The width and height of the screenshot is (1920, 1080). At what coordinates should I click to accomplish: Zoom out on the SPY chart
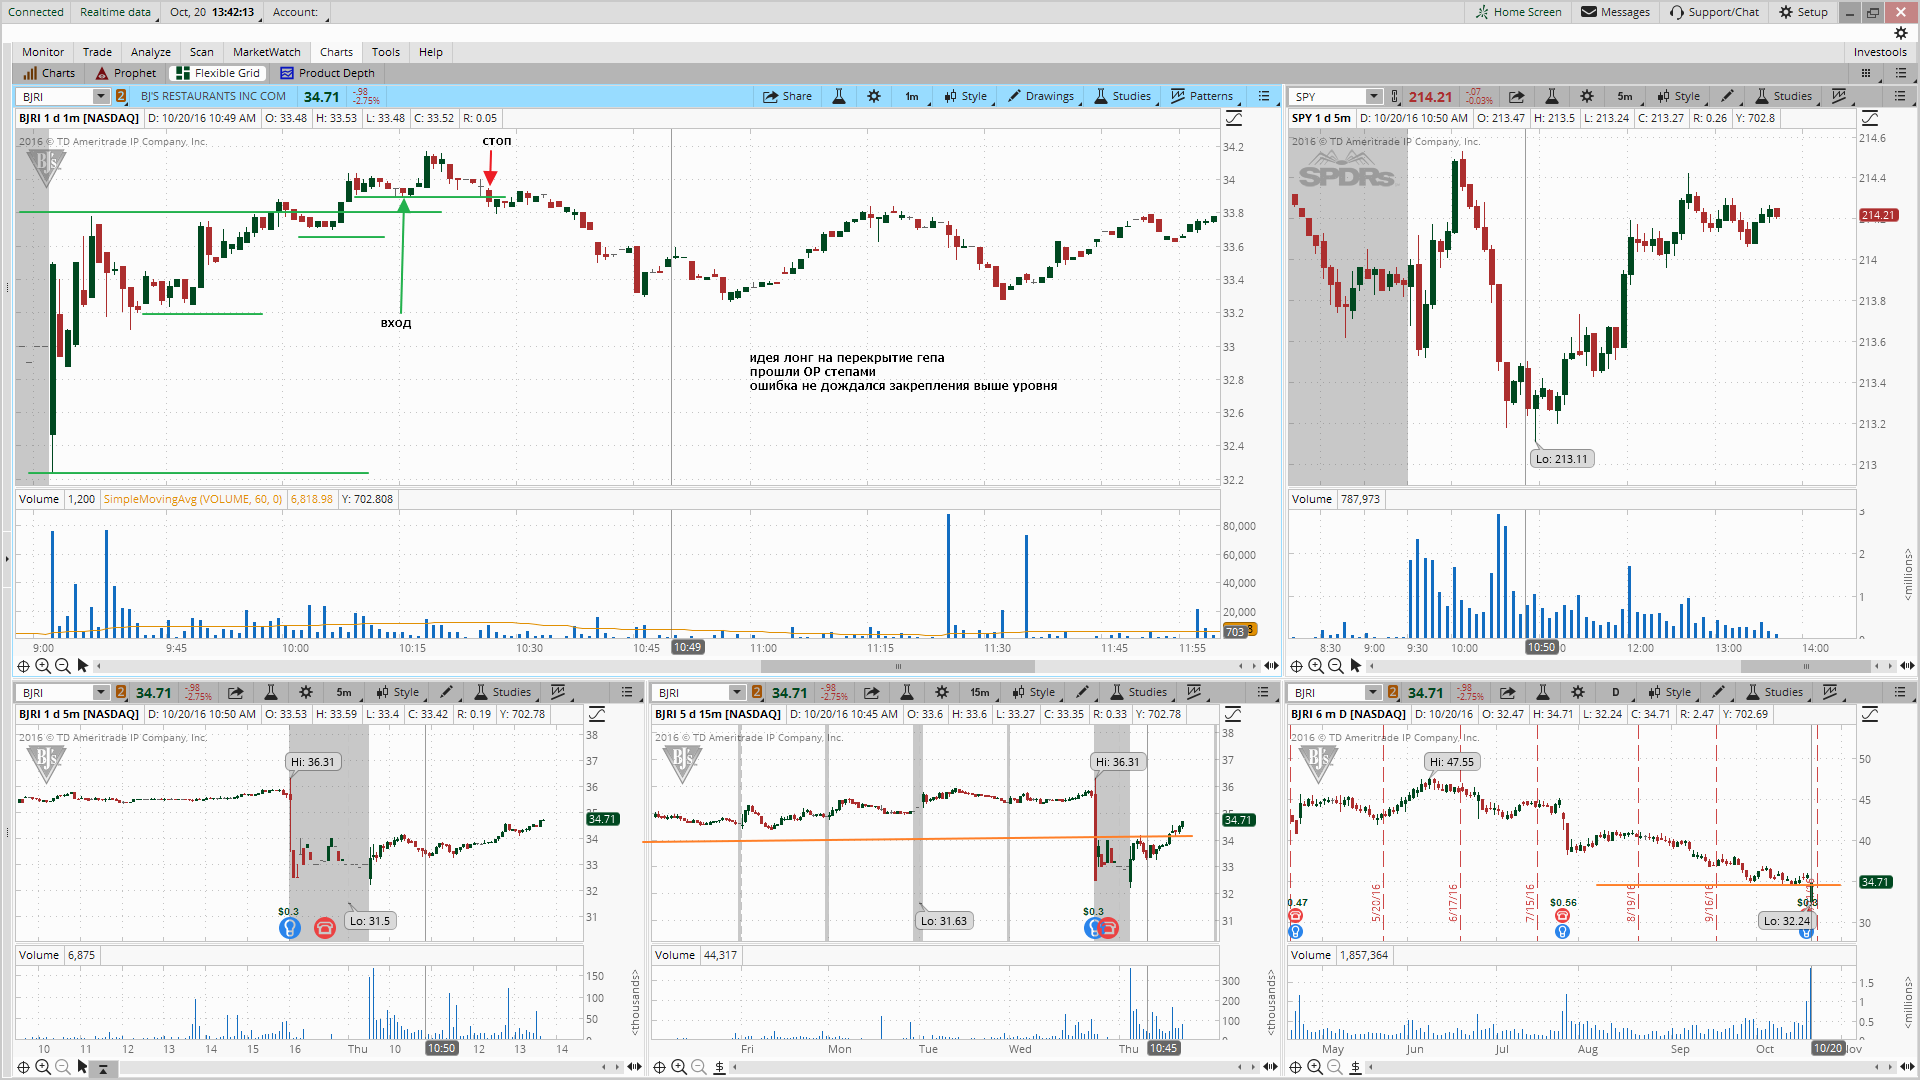coord(1336,666)
